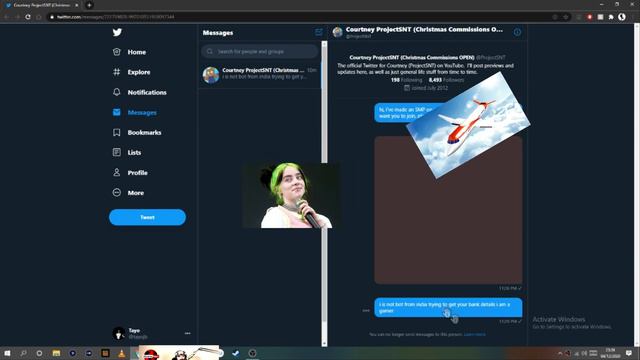The height and width of the screenshot is (360, 640).
Task: Open the Profile person icon
Action: click(117, 172)
